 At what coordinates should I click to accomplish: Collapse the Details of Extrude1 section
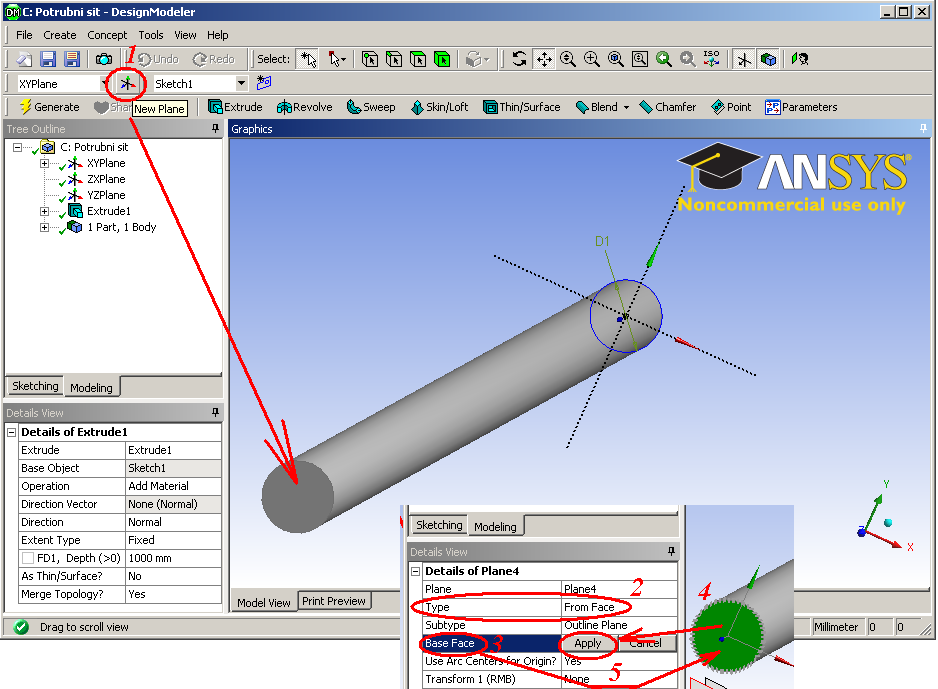[11, 432]
